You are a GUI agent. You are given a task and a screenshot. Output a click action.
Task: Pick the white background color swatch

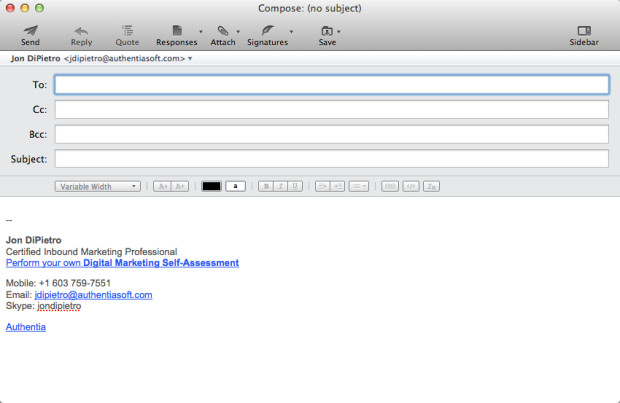point(236,186)
